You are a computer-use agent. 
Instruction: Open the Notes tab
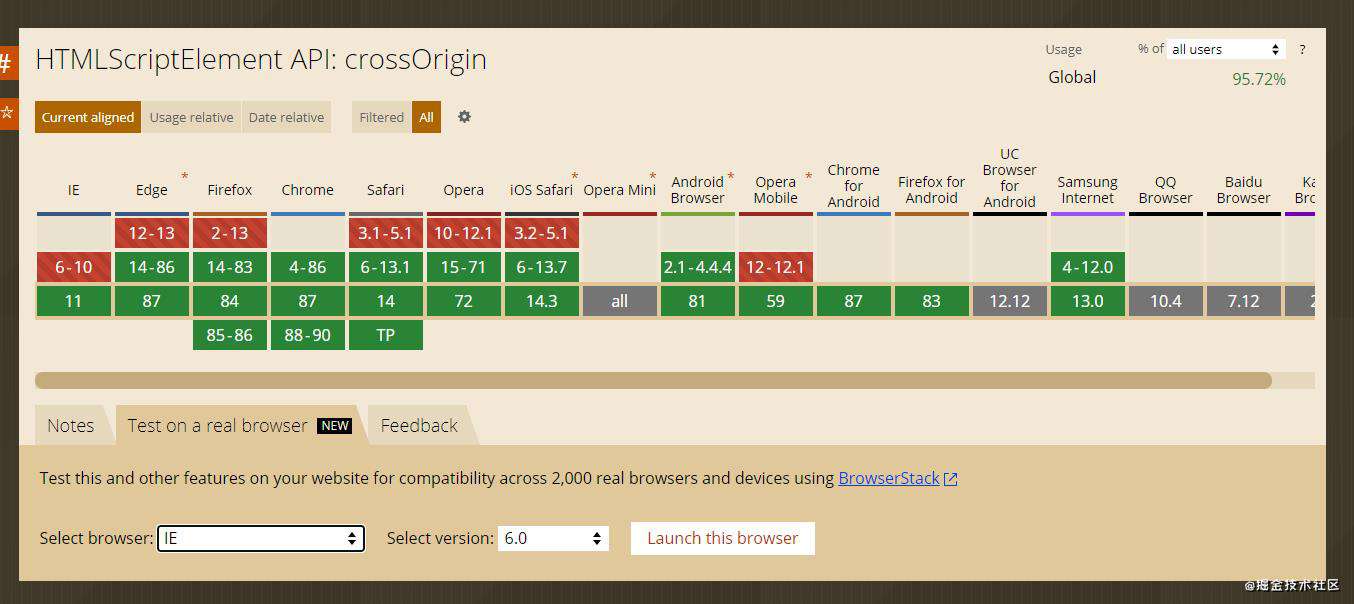coord(71,425)
